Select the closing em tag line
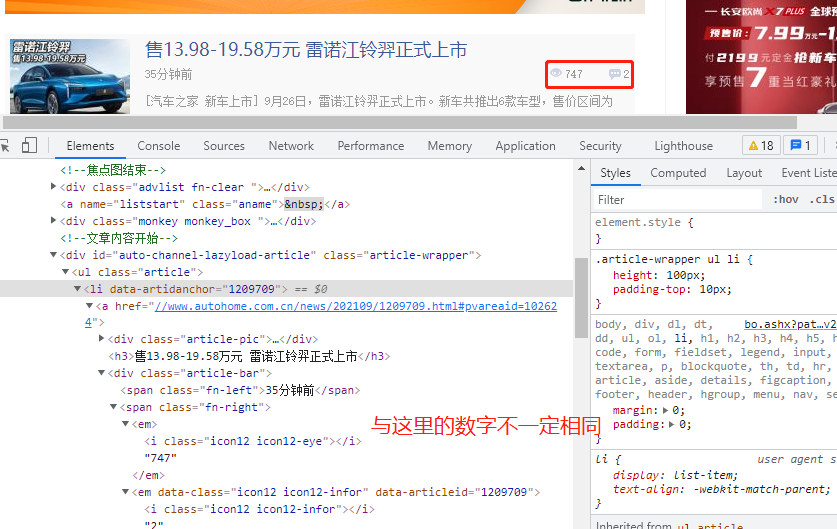The width and height of the screenshot is (837, 529). click(x=148, y=475)
